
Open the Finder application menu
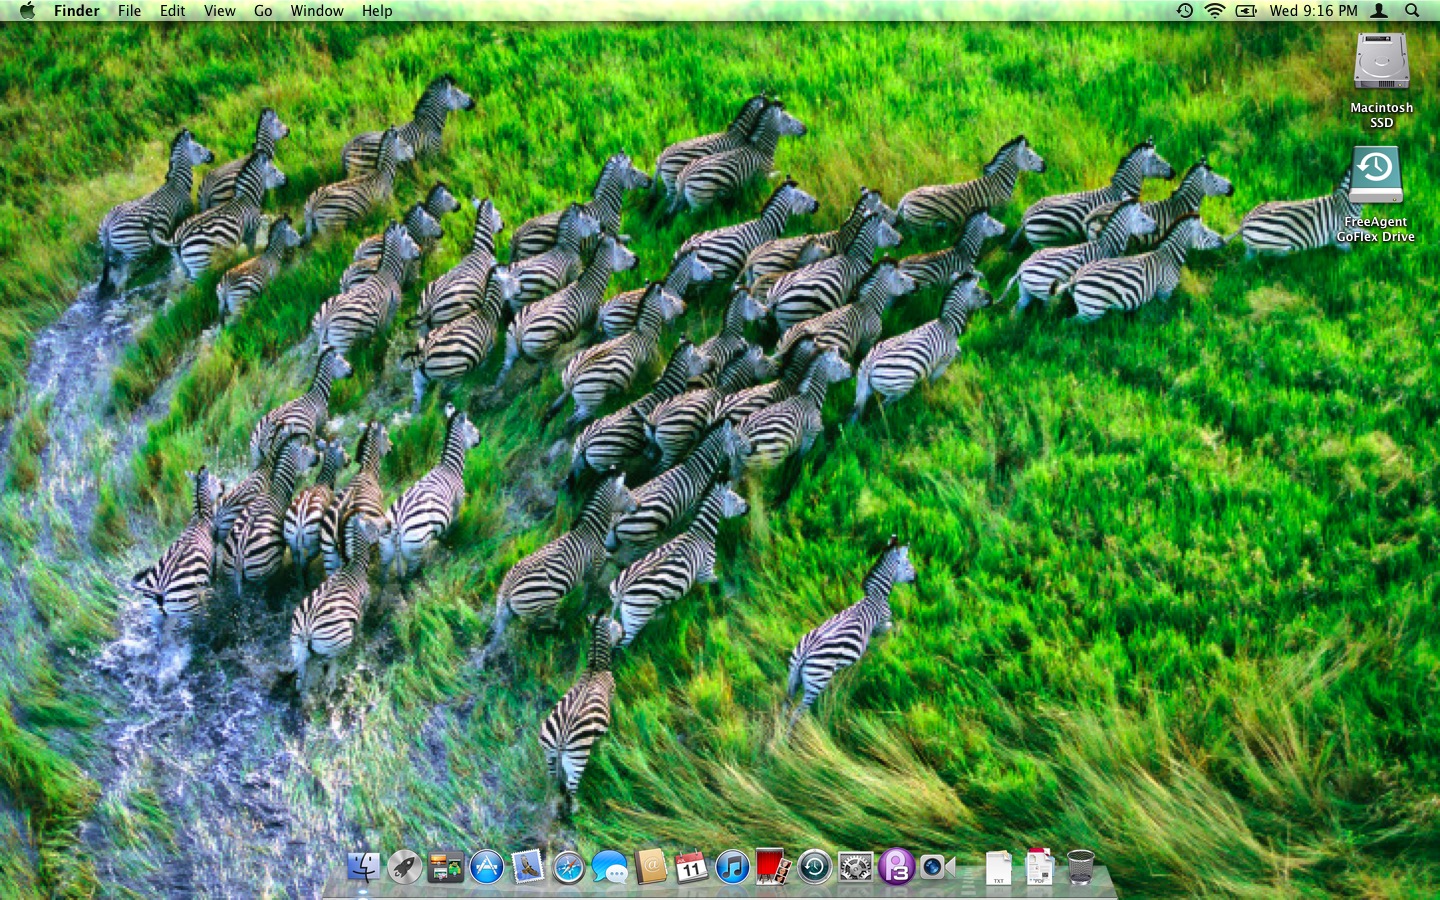tap(76, 11)
